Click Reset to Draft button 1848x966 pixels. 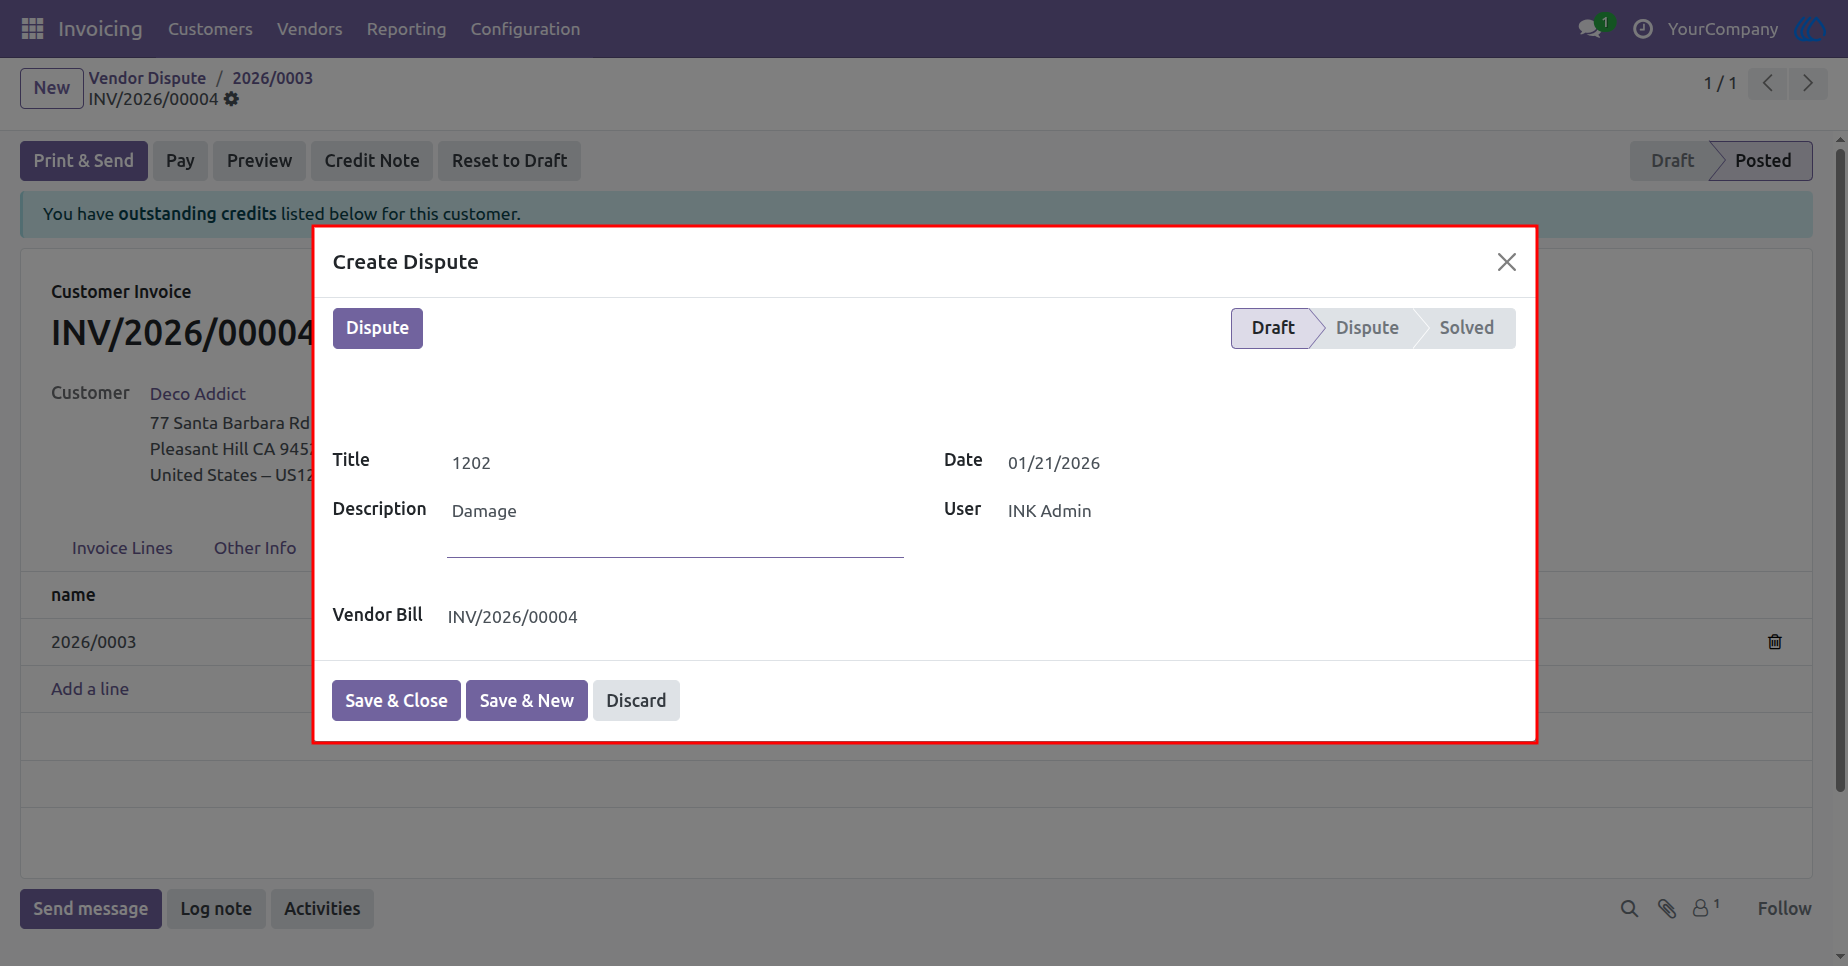click(x=509, y=161)
